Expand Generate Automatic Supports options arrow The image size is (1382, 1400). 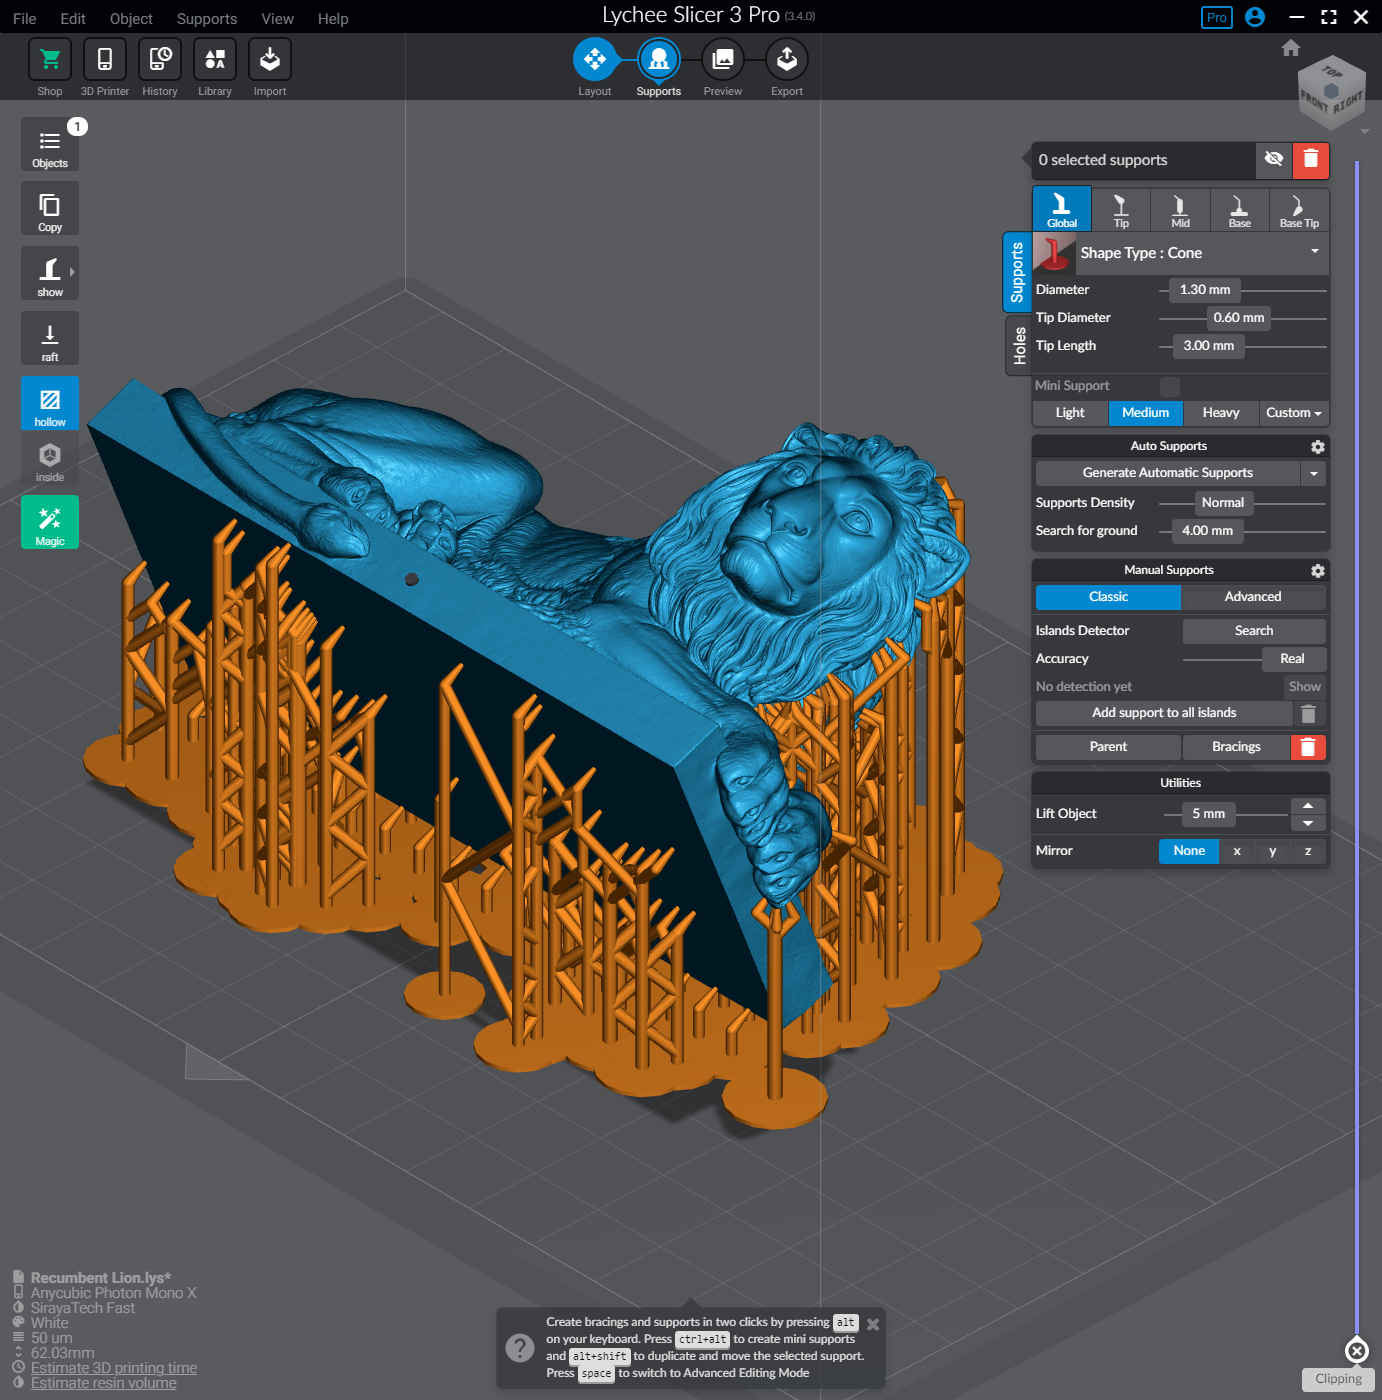pyautogui.click(x=1314, y=473)
